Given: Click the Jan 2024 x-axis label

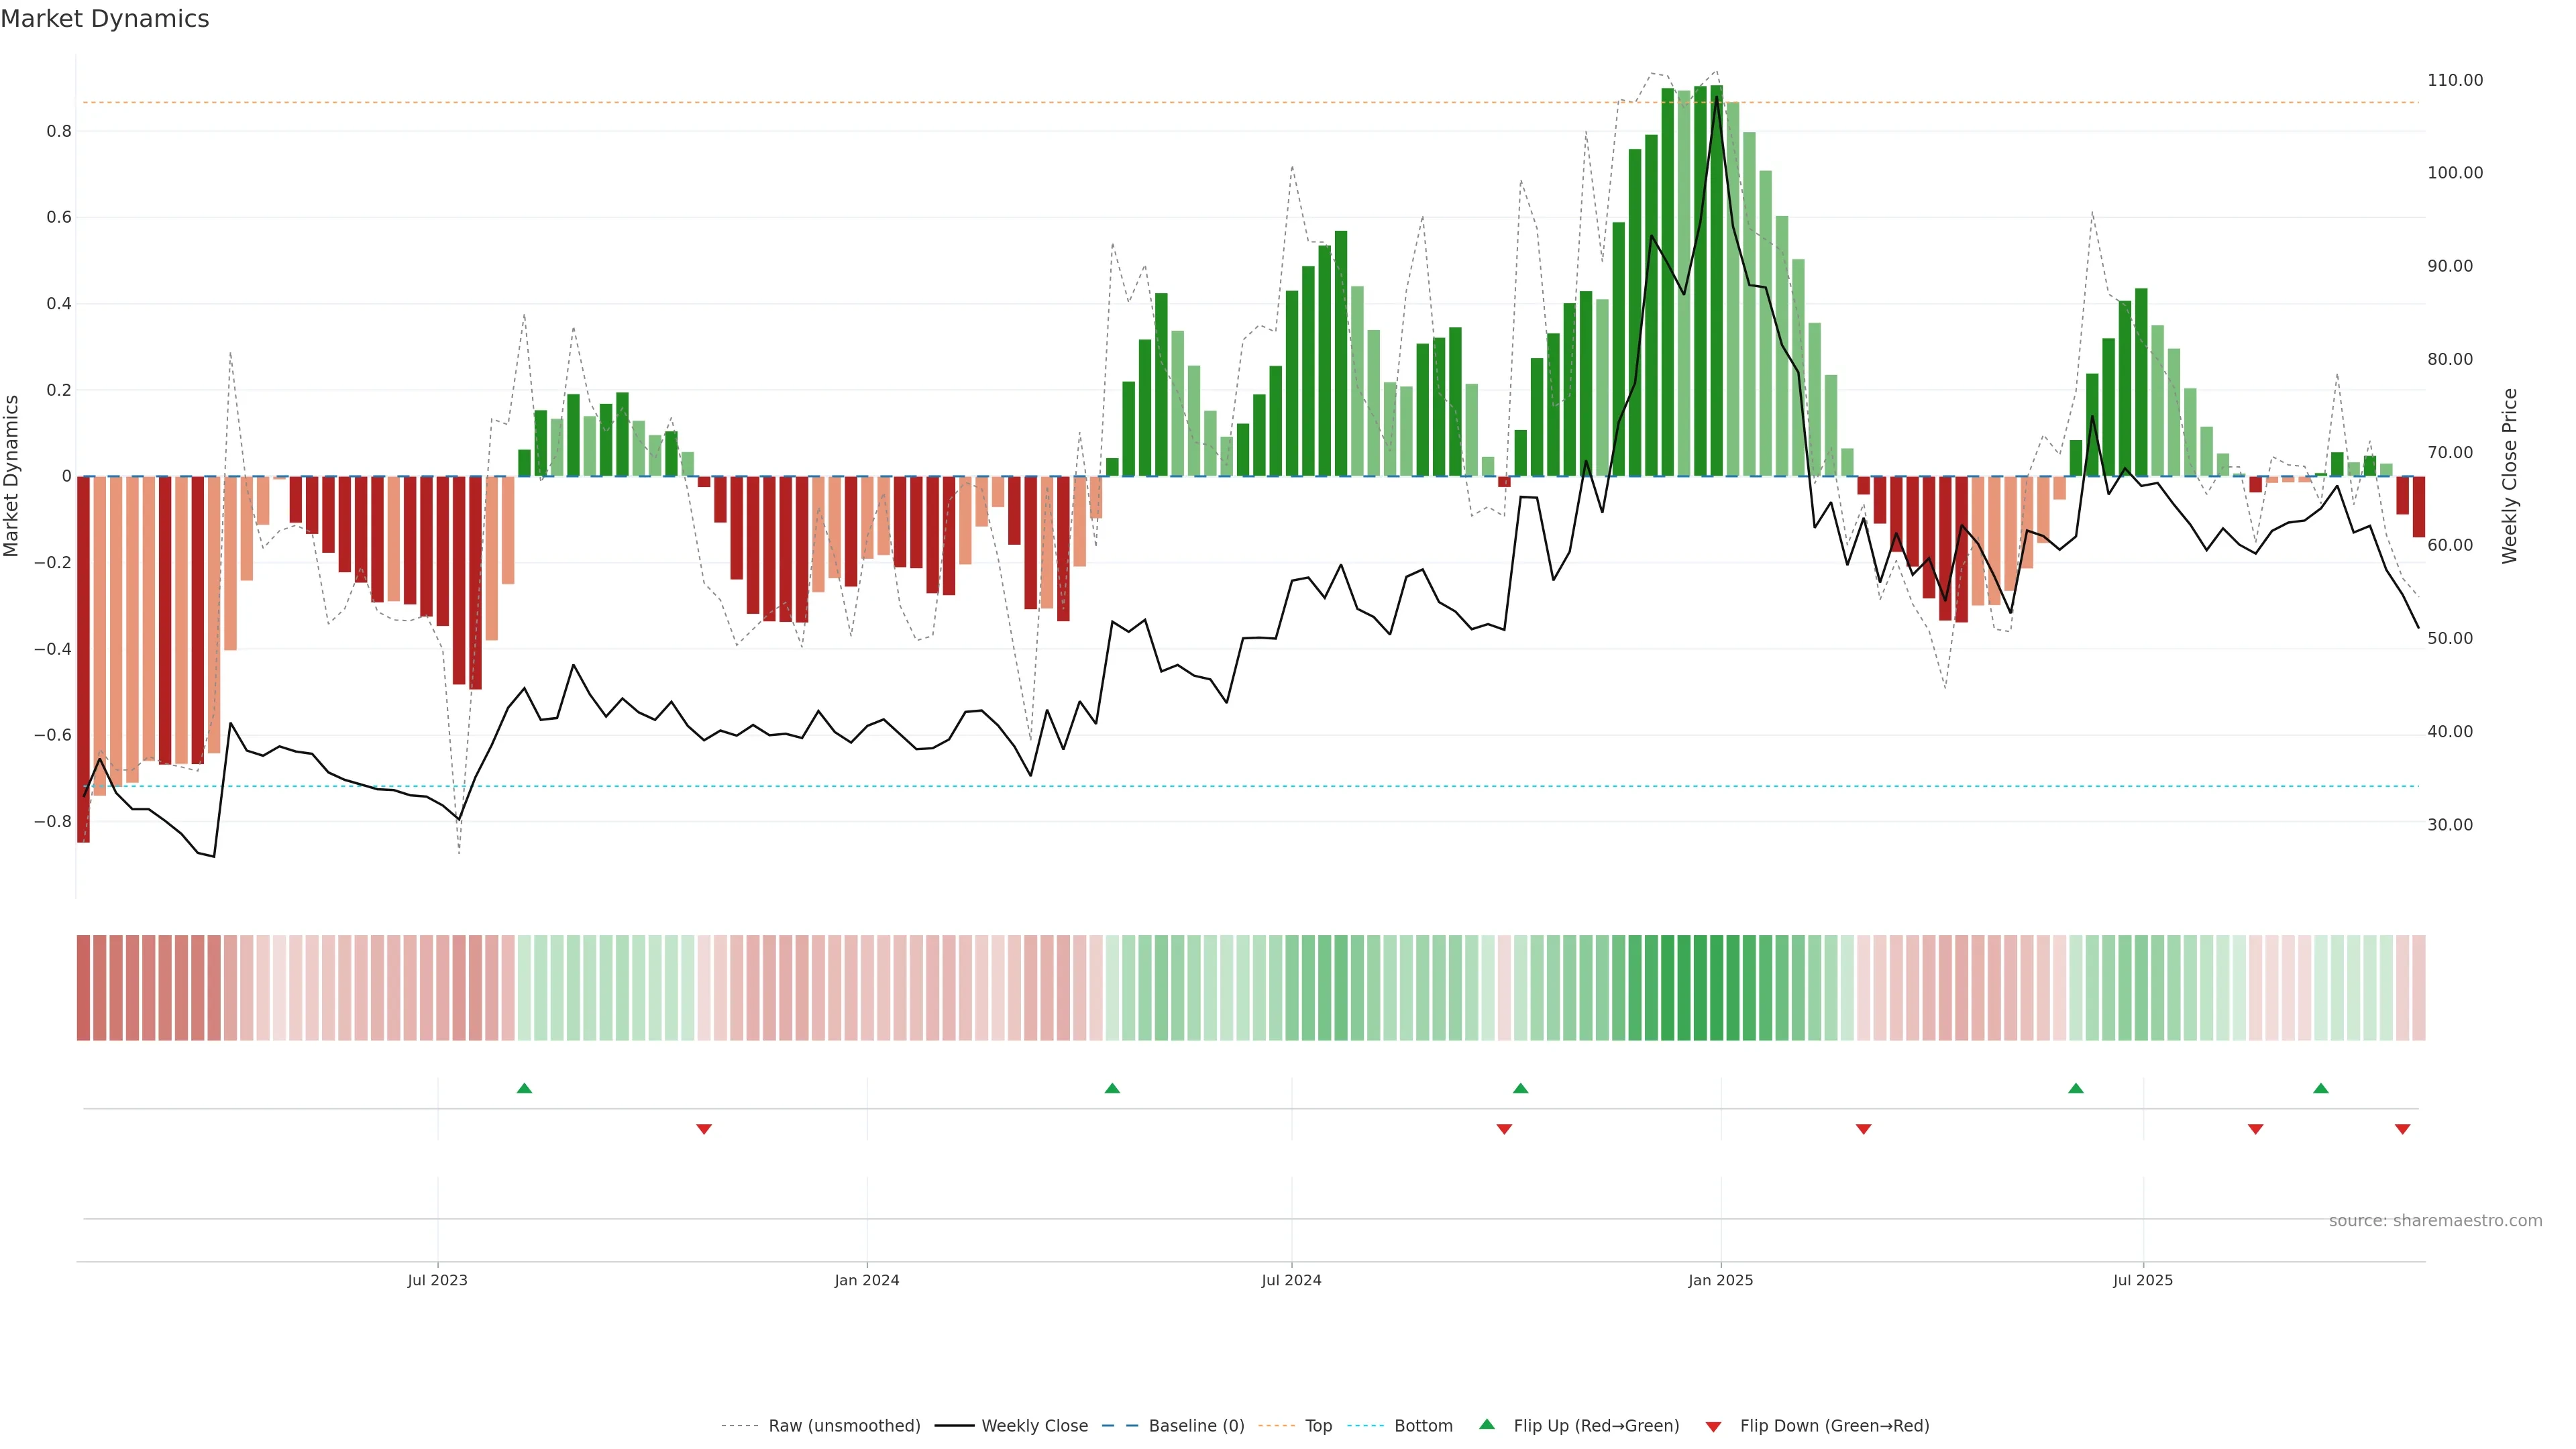Looking at the screenshot, I should pos(867,1280).
